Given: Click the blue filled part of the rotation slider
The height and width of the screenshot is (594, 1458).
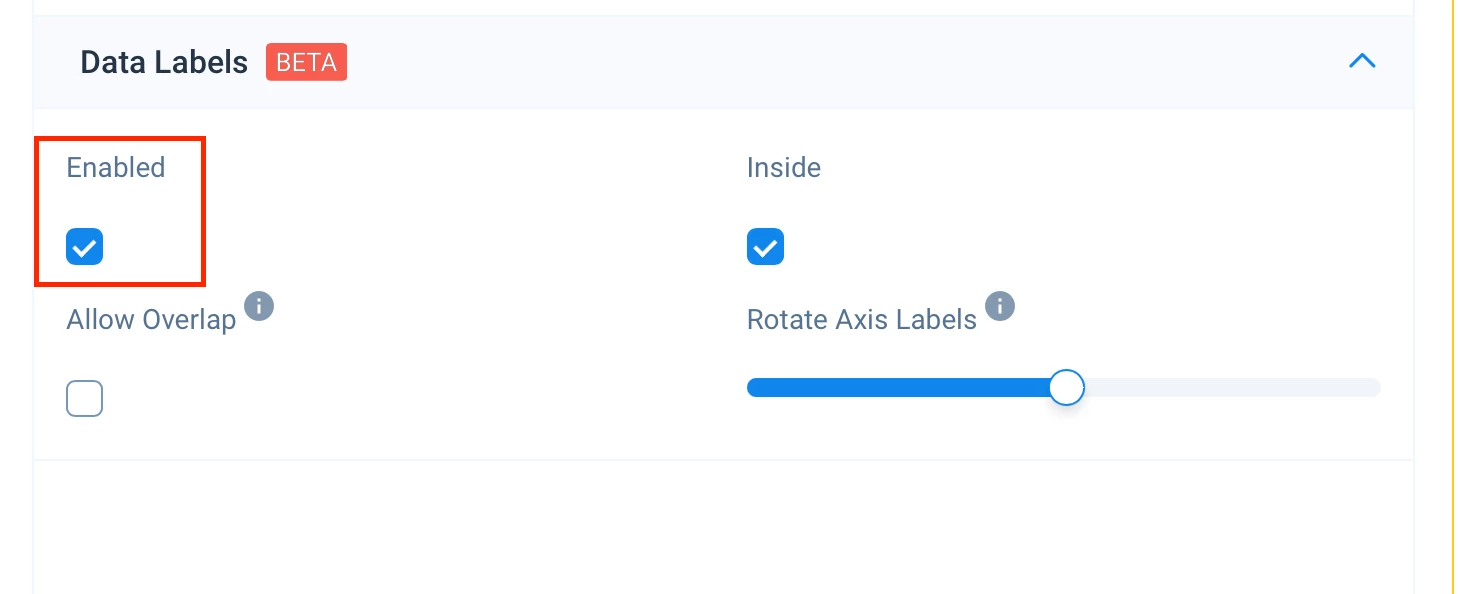Looking at the screenshot, I should pos(898,387).
